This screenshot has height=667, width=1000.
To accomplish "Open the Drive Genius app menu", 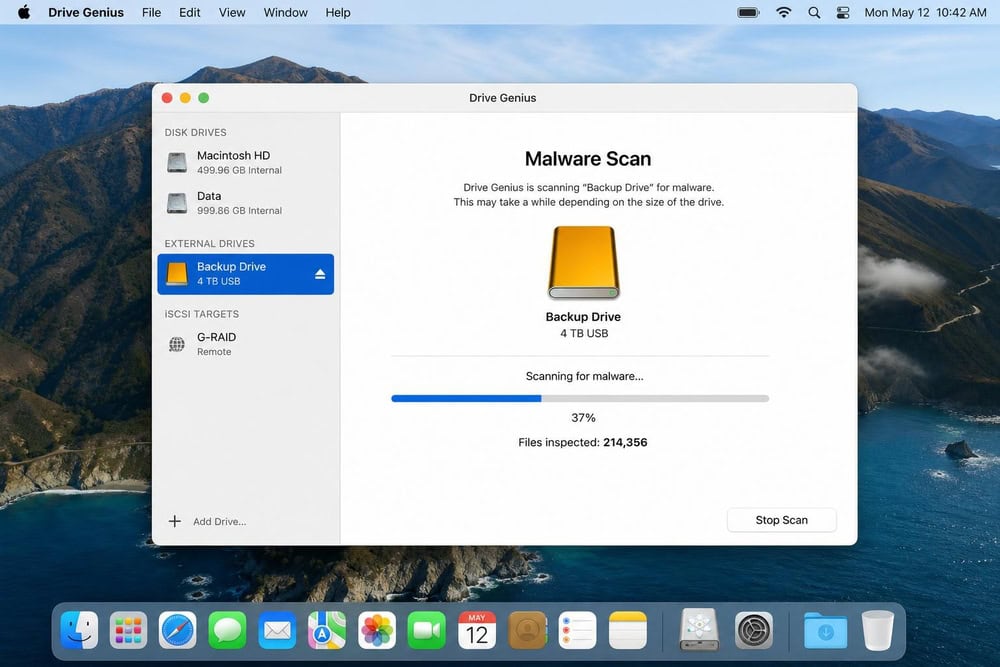I will 86,12.
